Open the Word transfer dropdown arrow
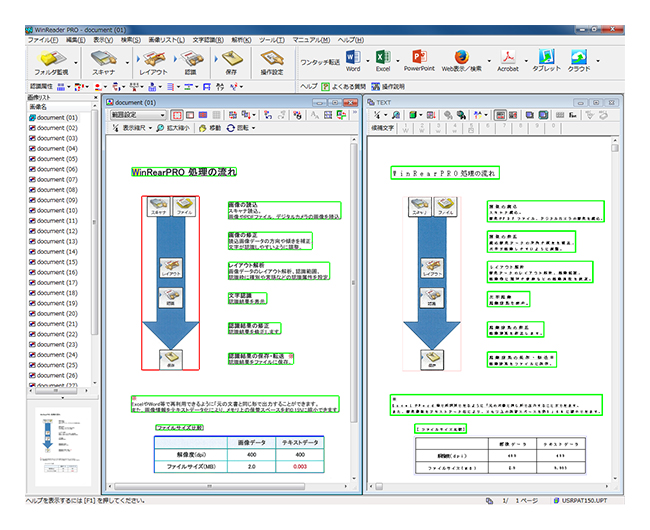The image size is (650, 530). tap(367, 61)
